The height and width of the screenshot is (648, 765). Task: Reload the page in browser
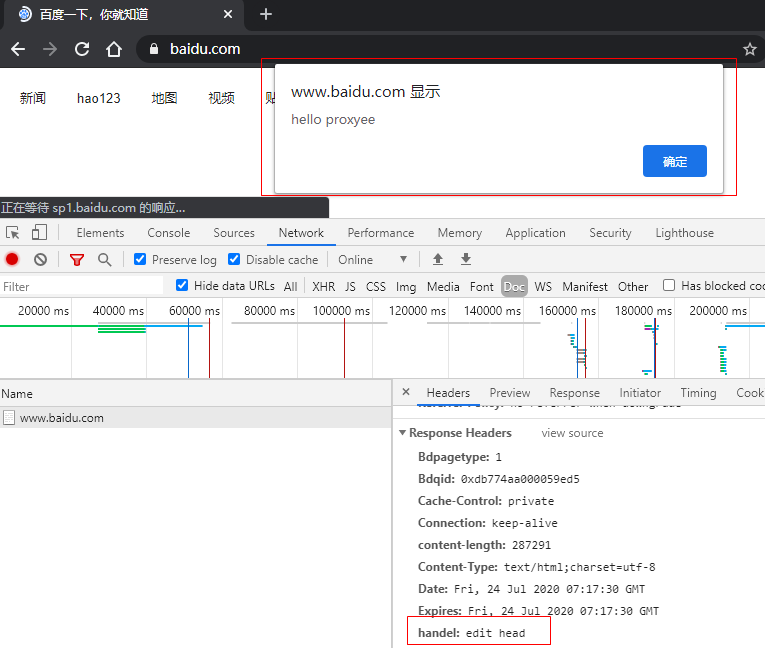[82, 49]
